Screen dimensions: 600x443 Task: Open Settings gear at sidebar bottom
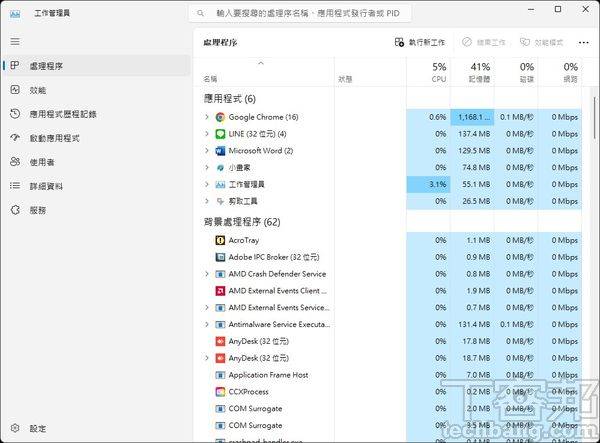coord(15,428)
